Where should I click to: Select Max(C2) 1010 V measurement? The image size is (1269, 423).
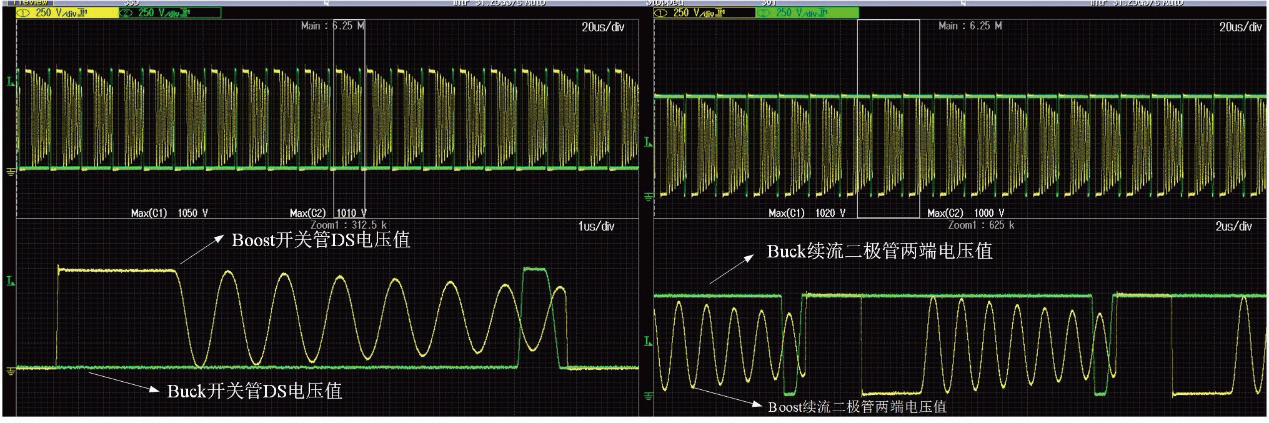[x=327, y=213]
